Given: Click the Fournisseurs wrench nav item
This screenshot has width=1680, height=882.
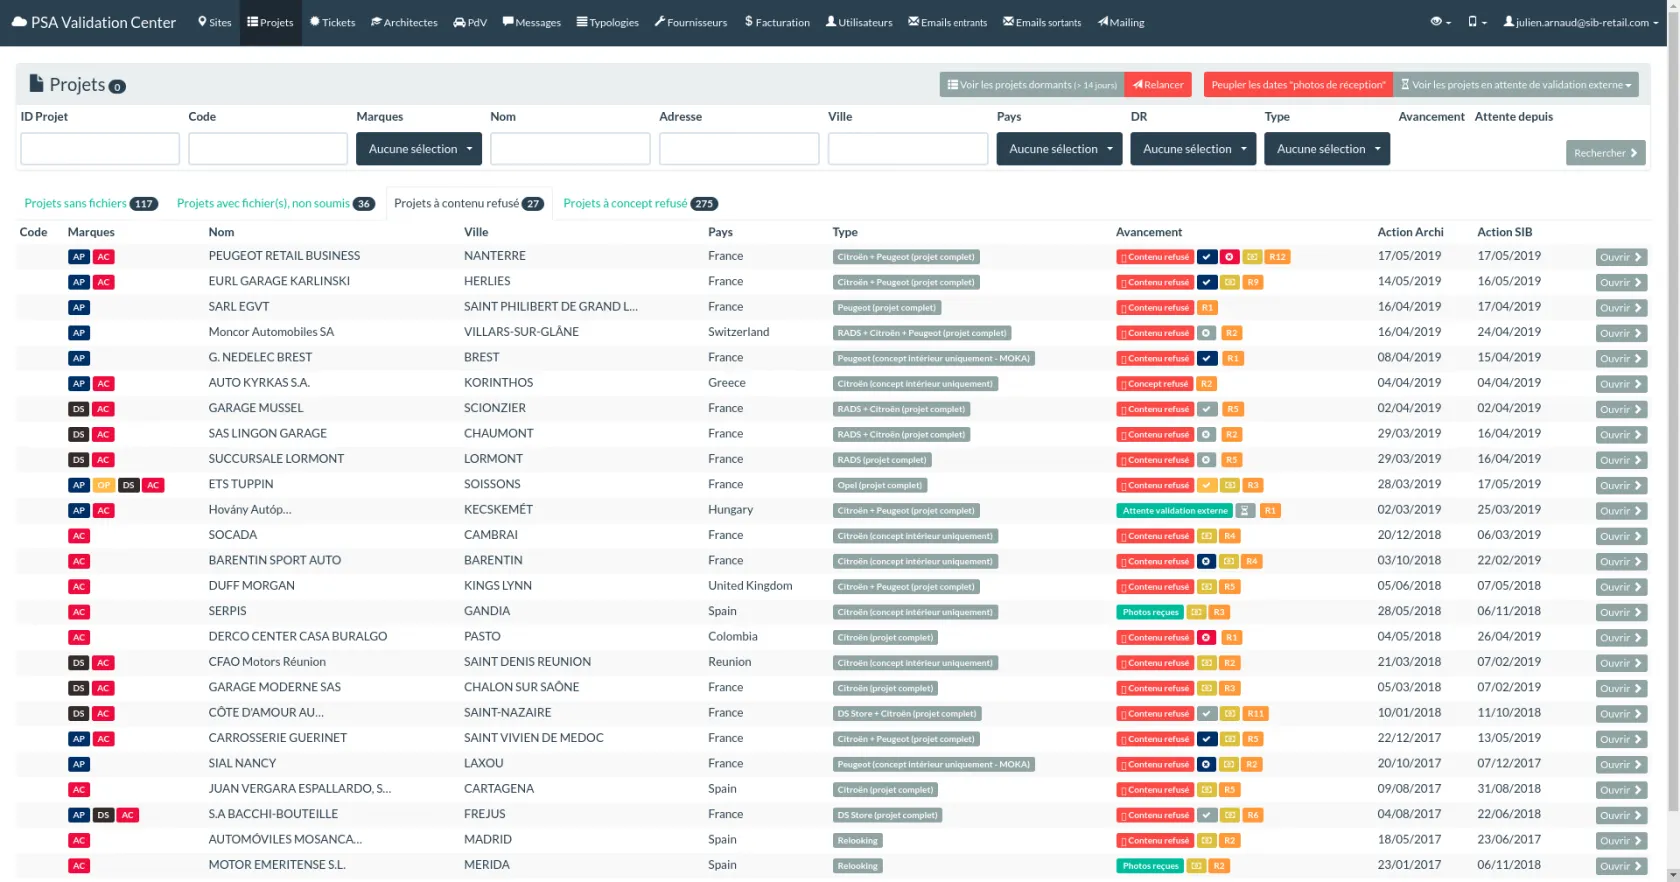Looking at the screenshot, I should pos(690,22).
